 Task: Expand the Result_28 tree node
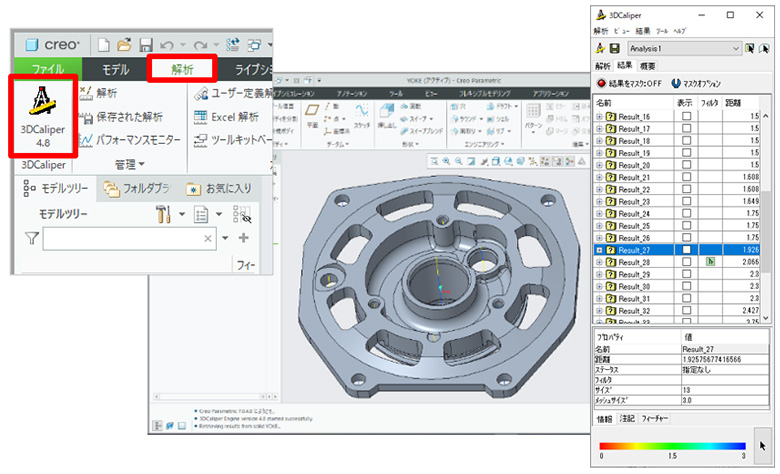(599, 262)
